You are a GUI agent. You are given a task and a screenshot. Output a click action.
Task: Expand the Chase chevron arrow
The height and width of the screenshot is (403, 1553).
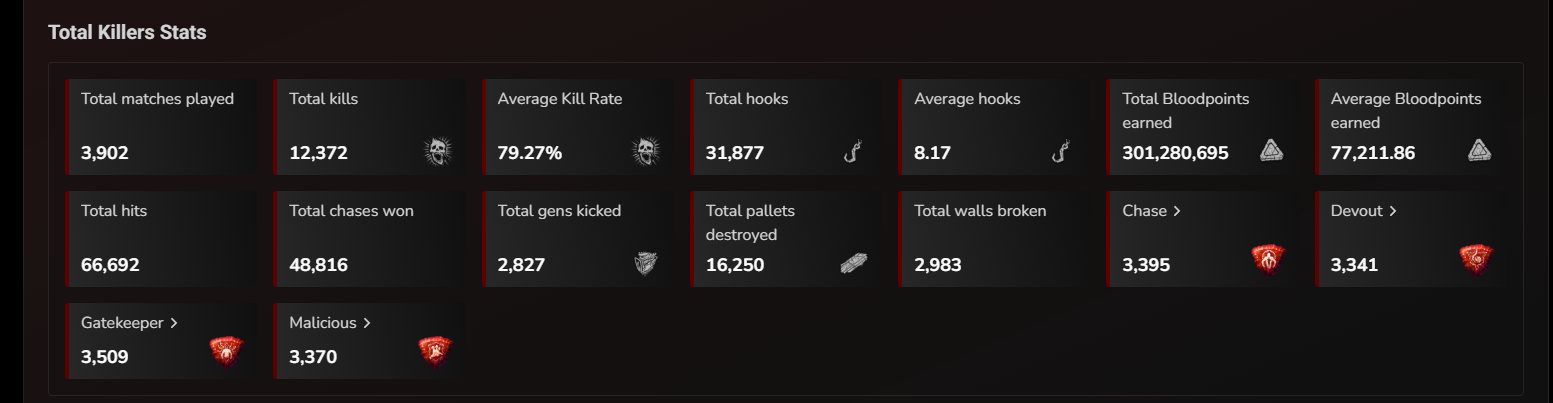pyautogui.click(x=1176, y=211)
